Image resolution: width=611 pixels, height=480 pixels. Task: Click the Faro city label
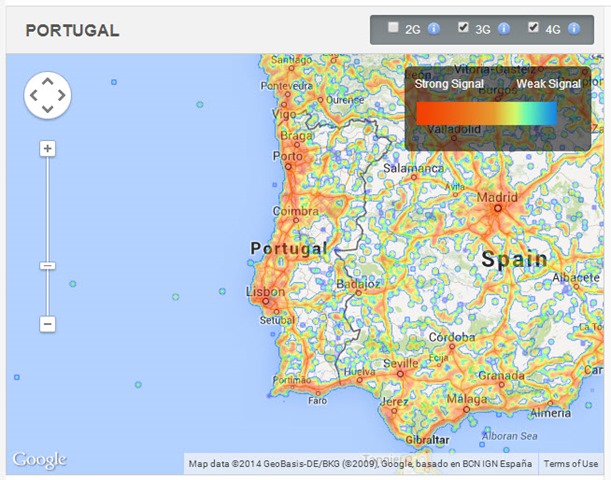click(x=318, y=401)
